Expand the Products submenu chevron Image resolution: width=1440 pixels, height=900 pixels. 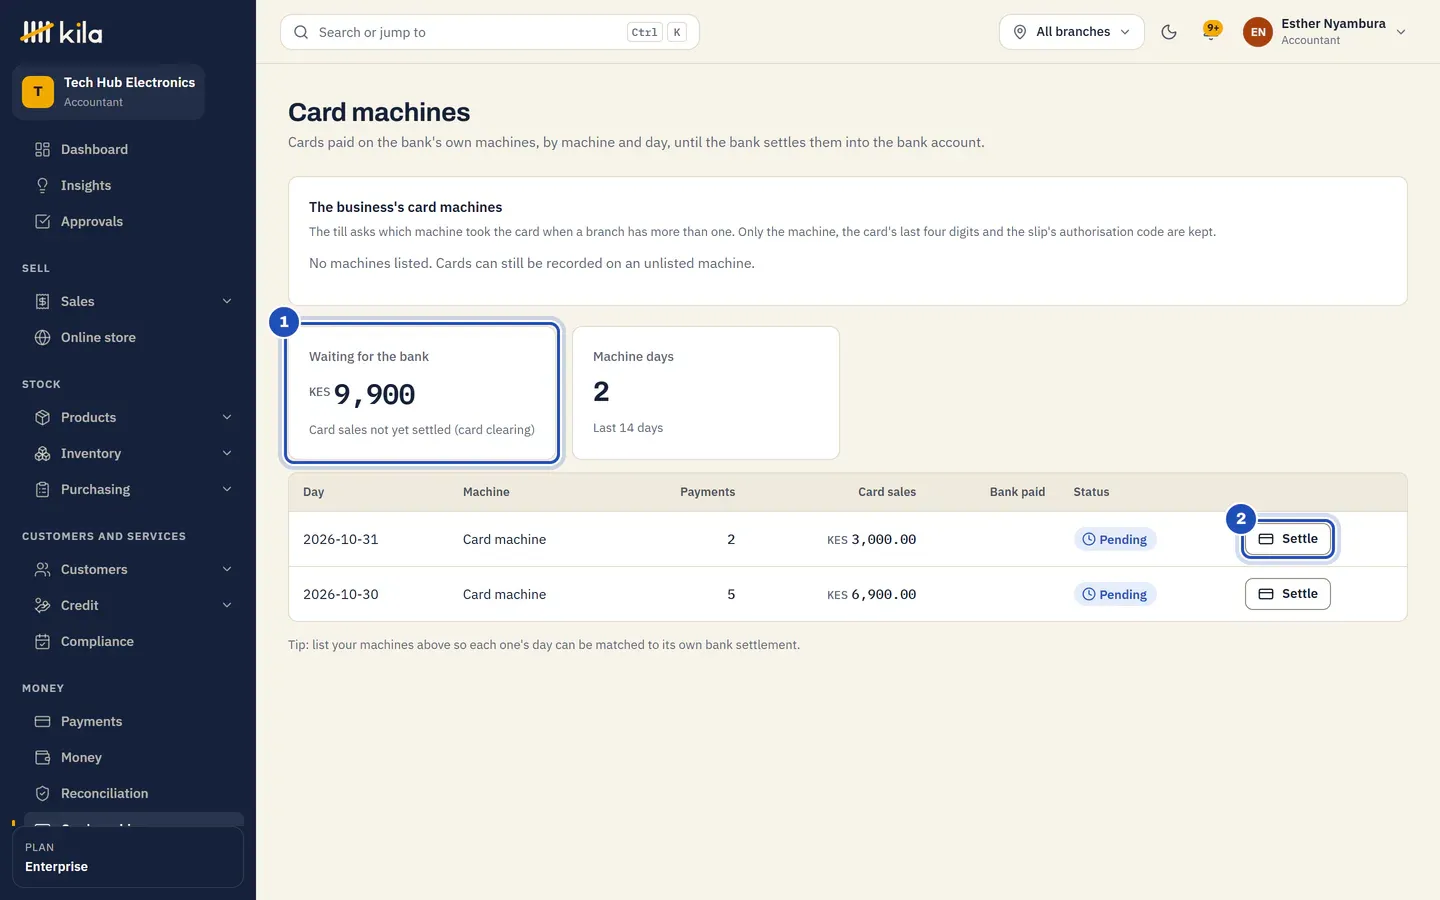[227, 417]
